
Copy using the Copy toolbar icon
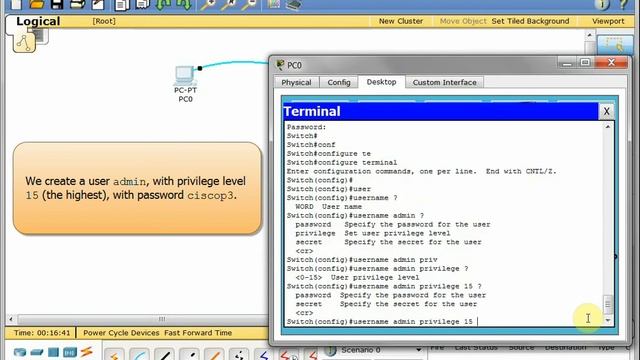pyautogui.click(x=122, y=5)
